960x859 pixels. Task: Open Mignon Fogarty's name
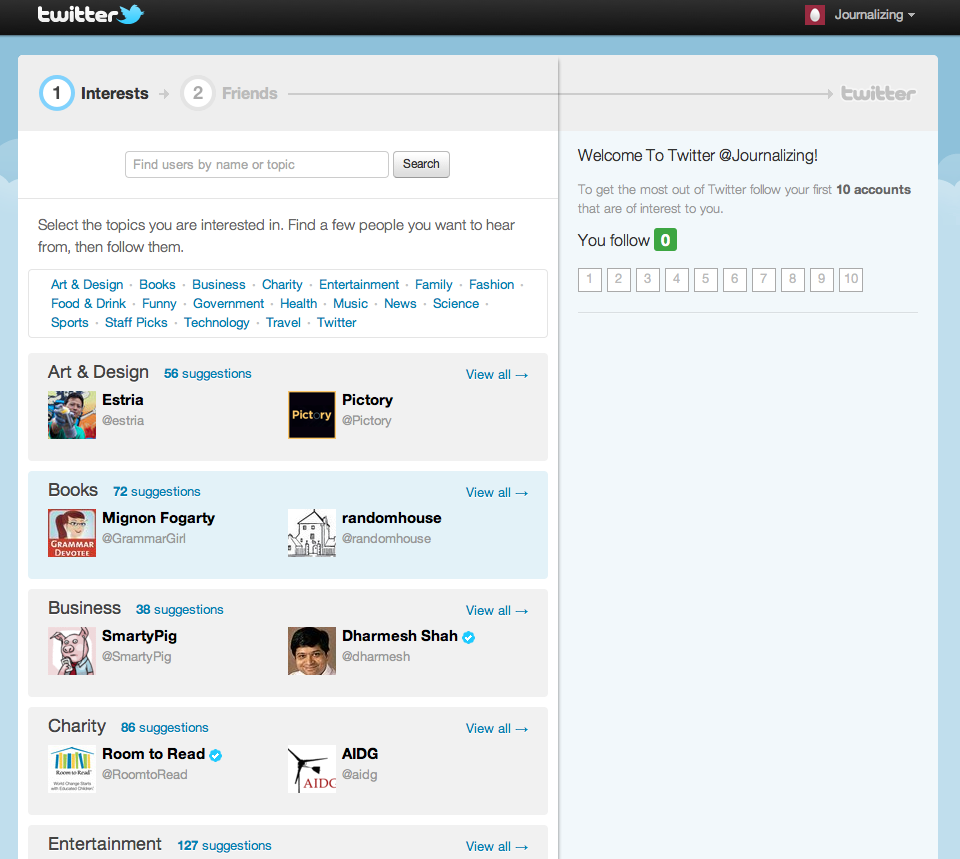[x=159, y=518]
